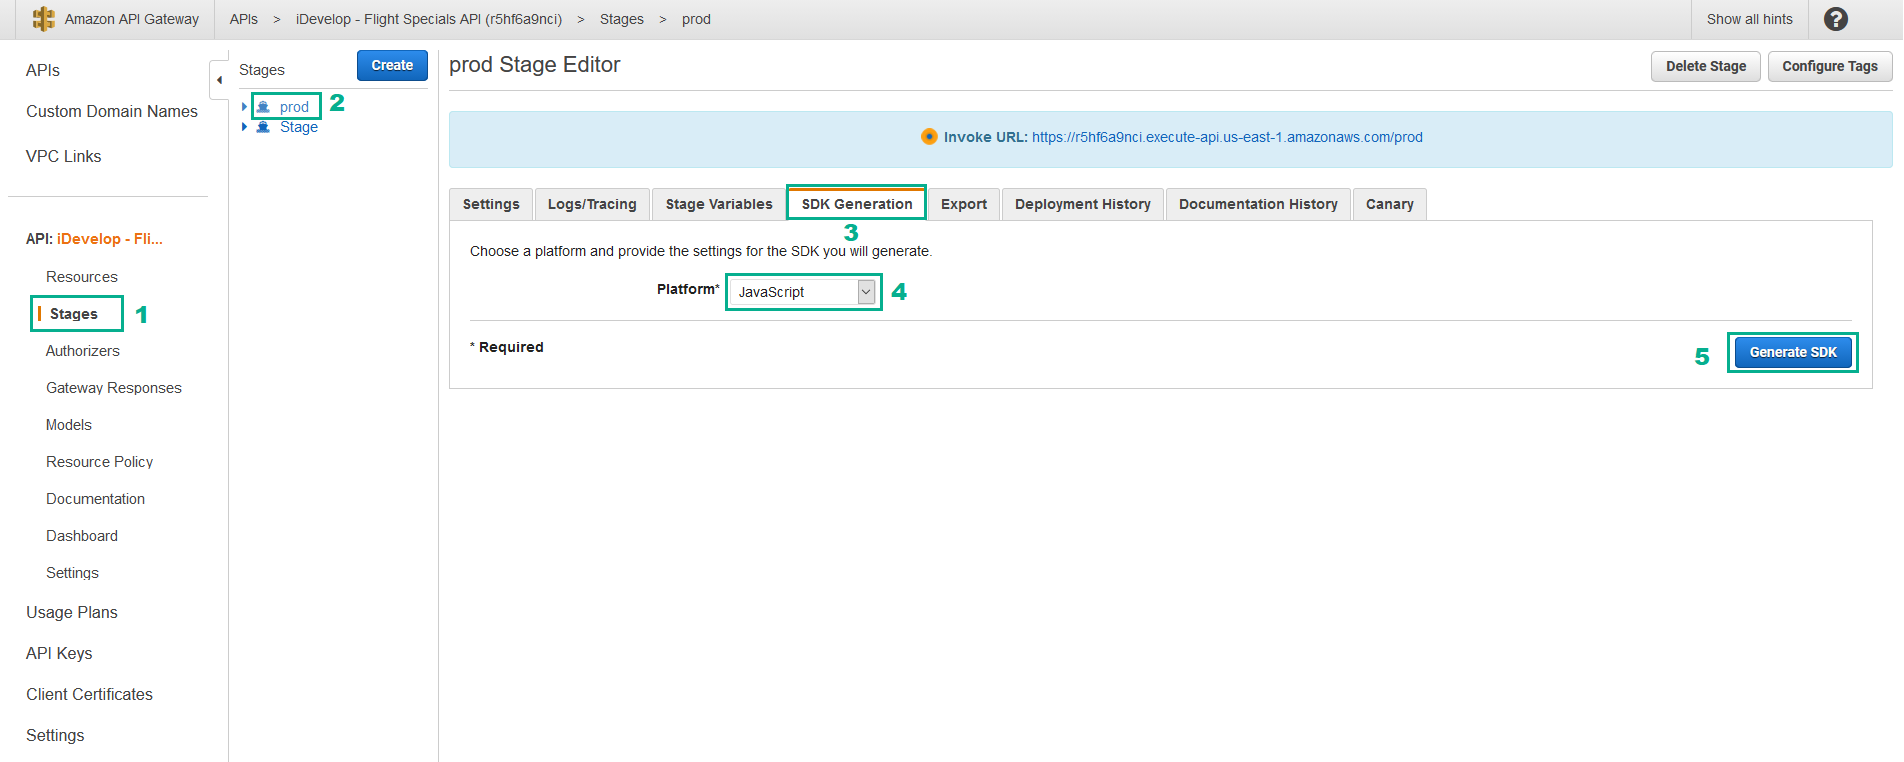Viewport: 1904px width, 762px height.
Task: Click the prod stage icon
Action: click(x=263, y=107)
